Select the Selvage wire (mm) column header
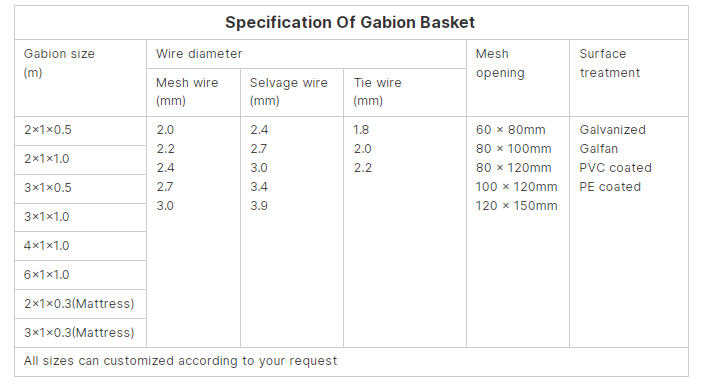The width and height of the screenshot is (712, 386). coord(292,93)
